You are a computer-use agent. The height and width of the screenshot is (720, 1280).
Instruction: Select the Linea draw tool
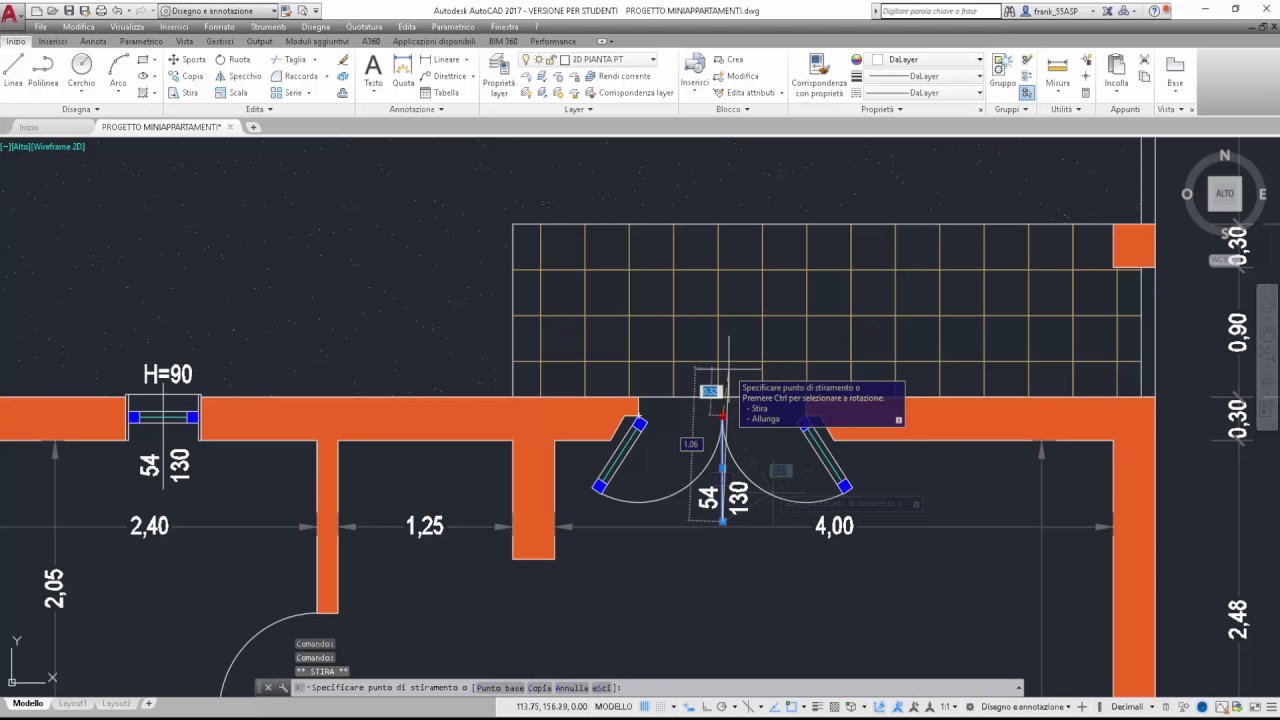pos(13,70)
